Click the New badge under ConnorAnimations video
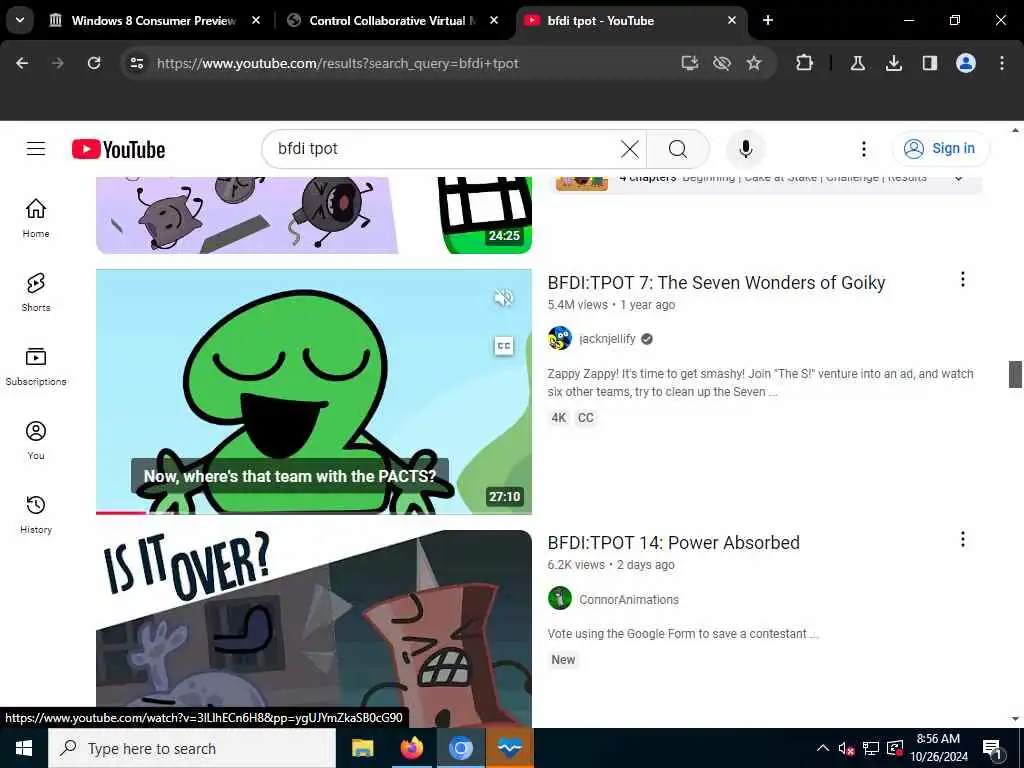Viewport: 1024px width, 768px height. (563, 660)
